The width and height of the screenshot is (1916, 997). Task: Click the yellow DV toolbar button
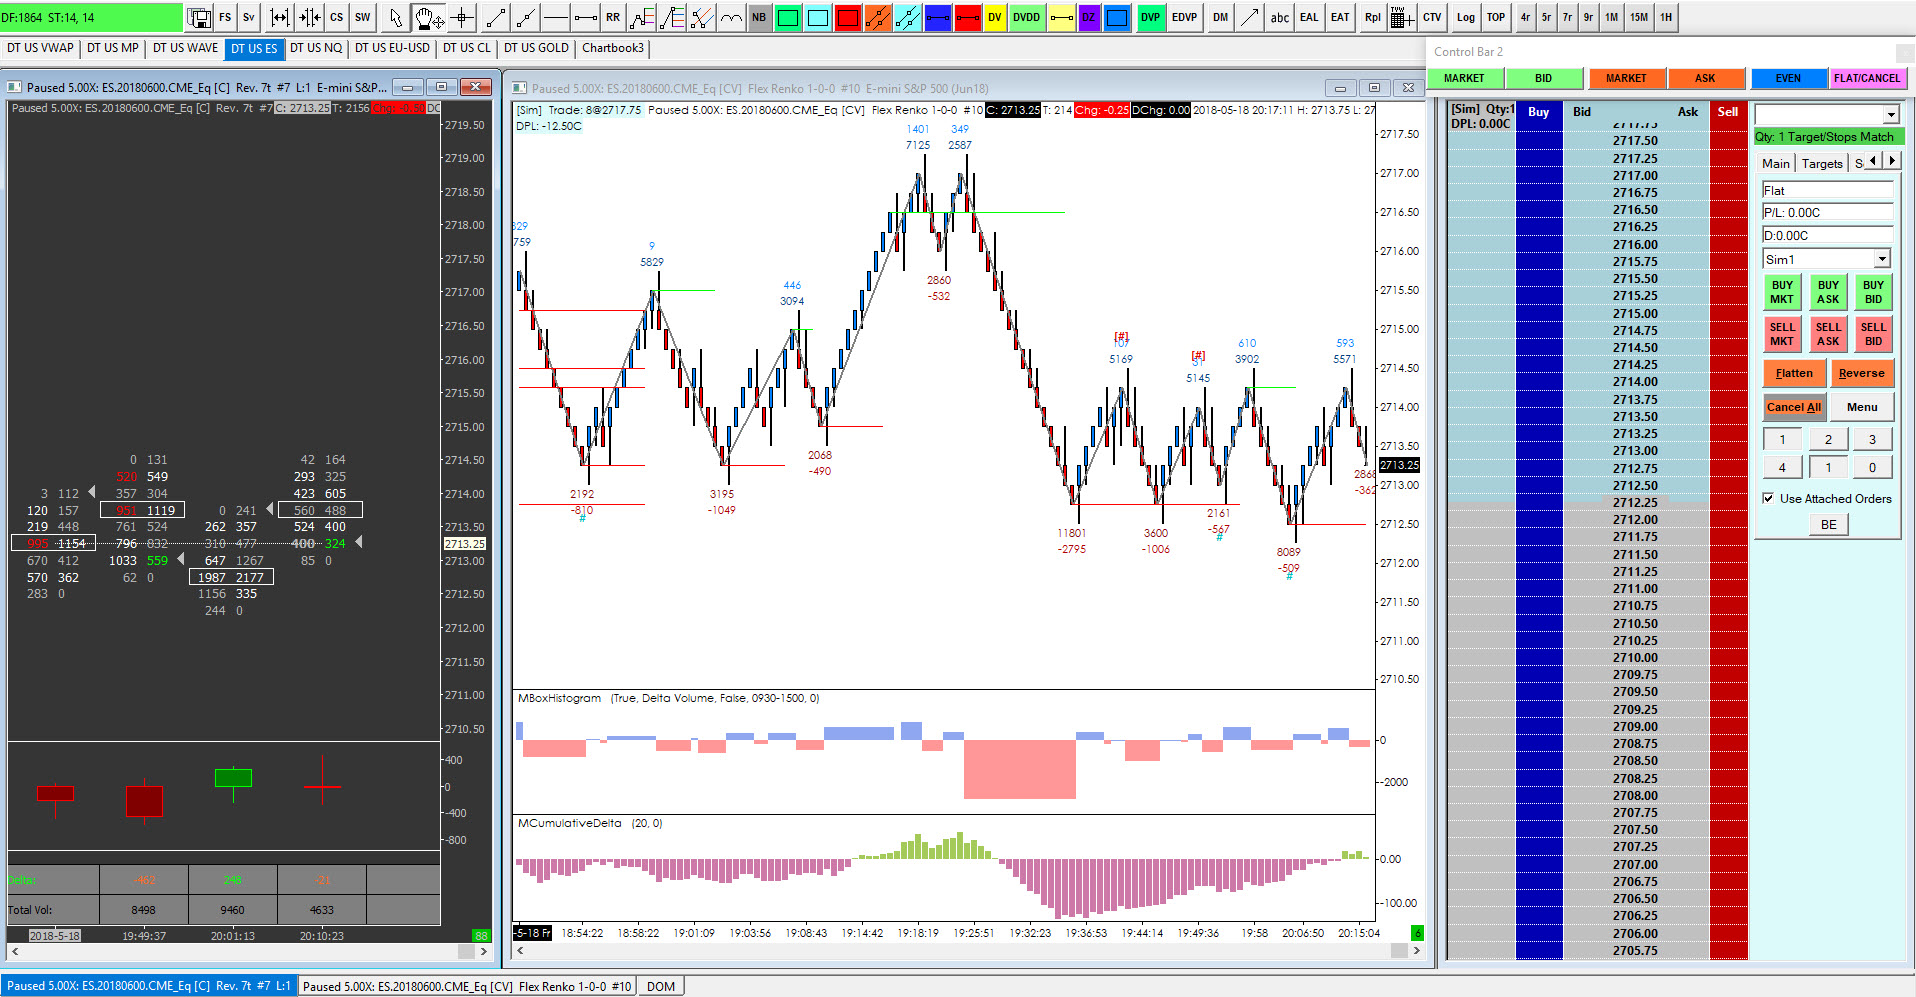pos(995,17)
